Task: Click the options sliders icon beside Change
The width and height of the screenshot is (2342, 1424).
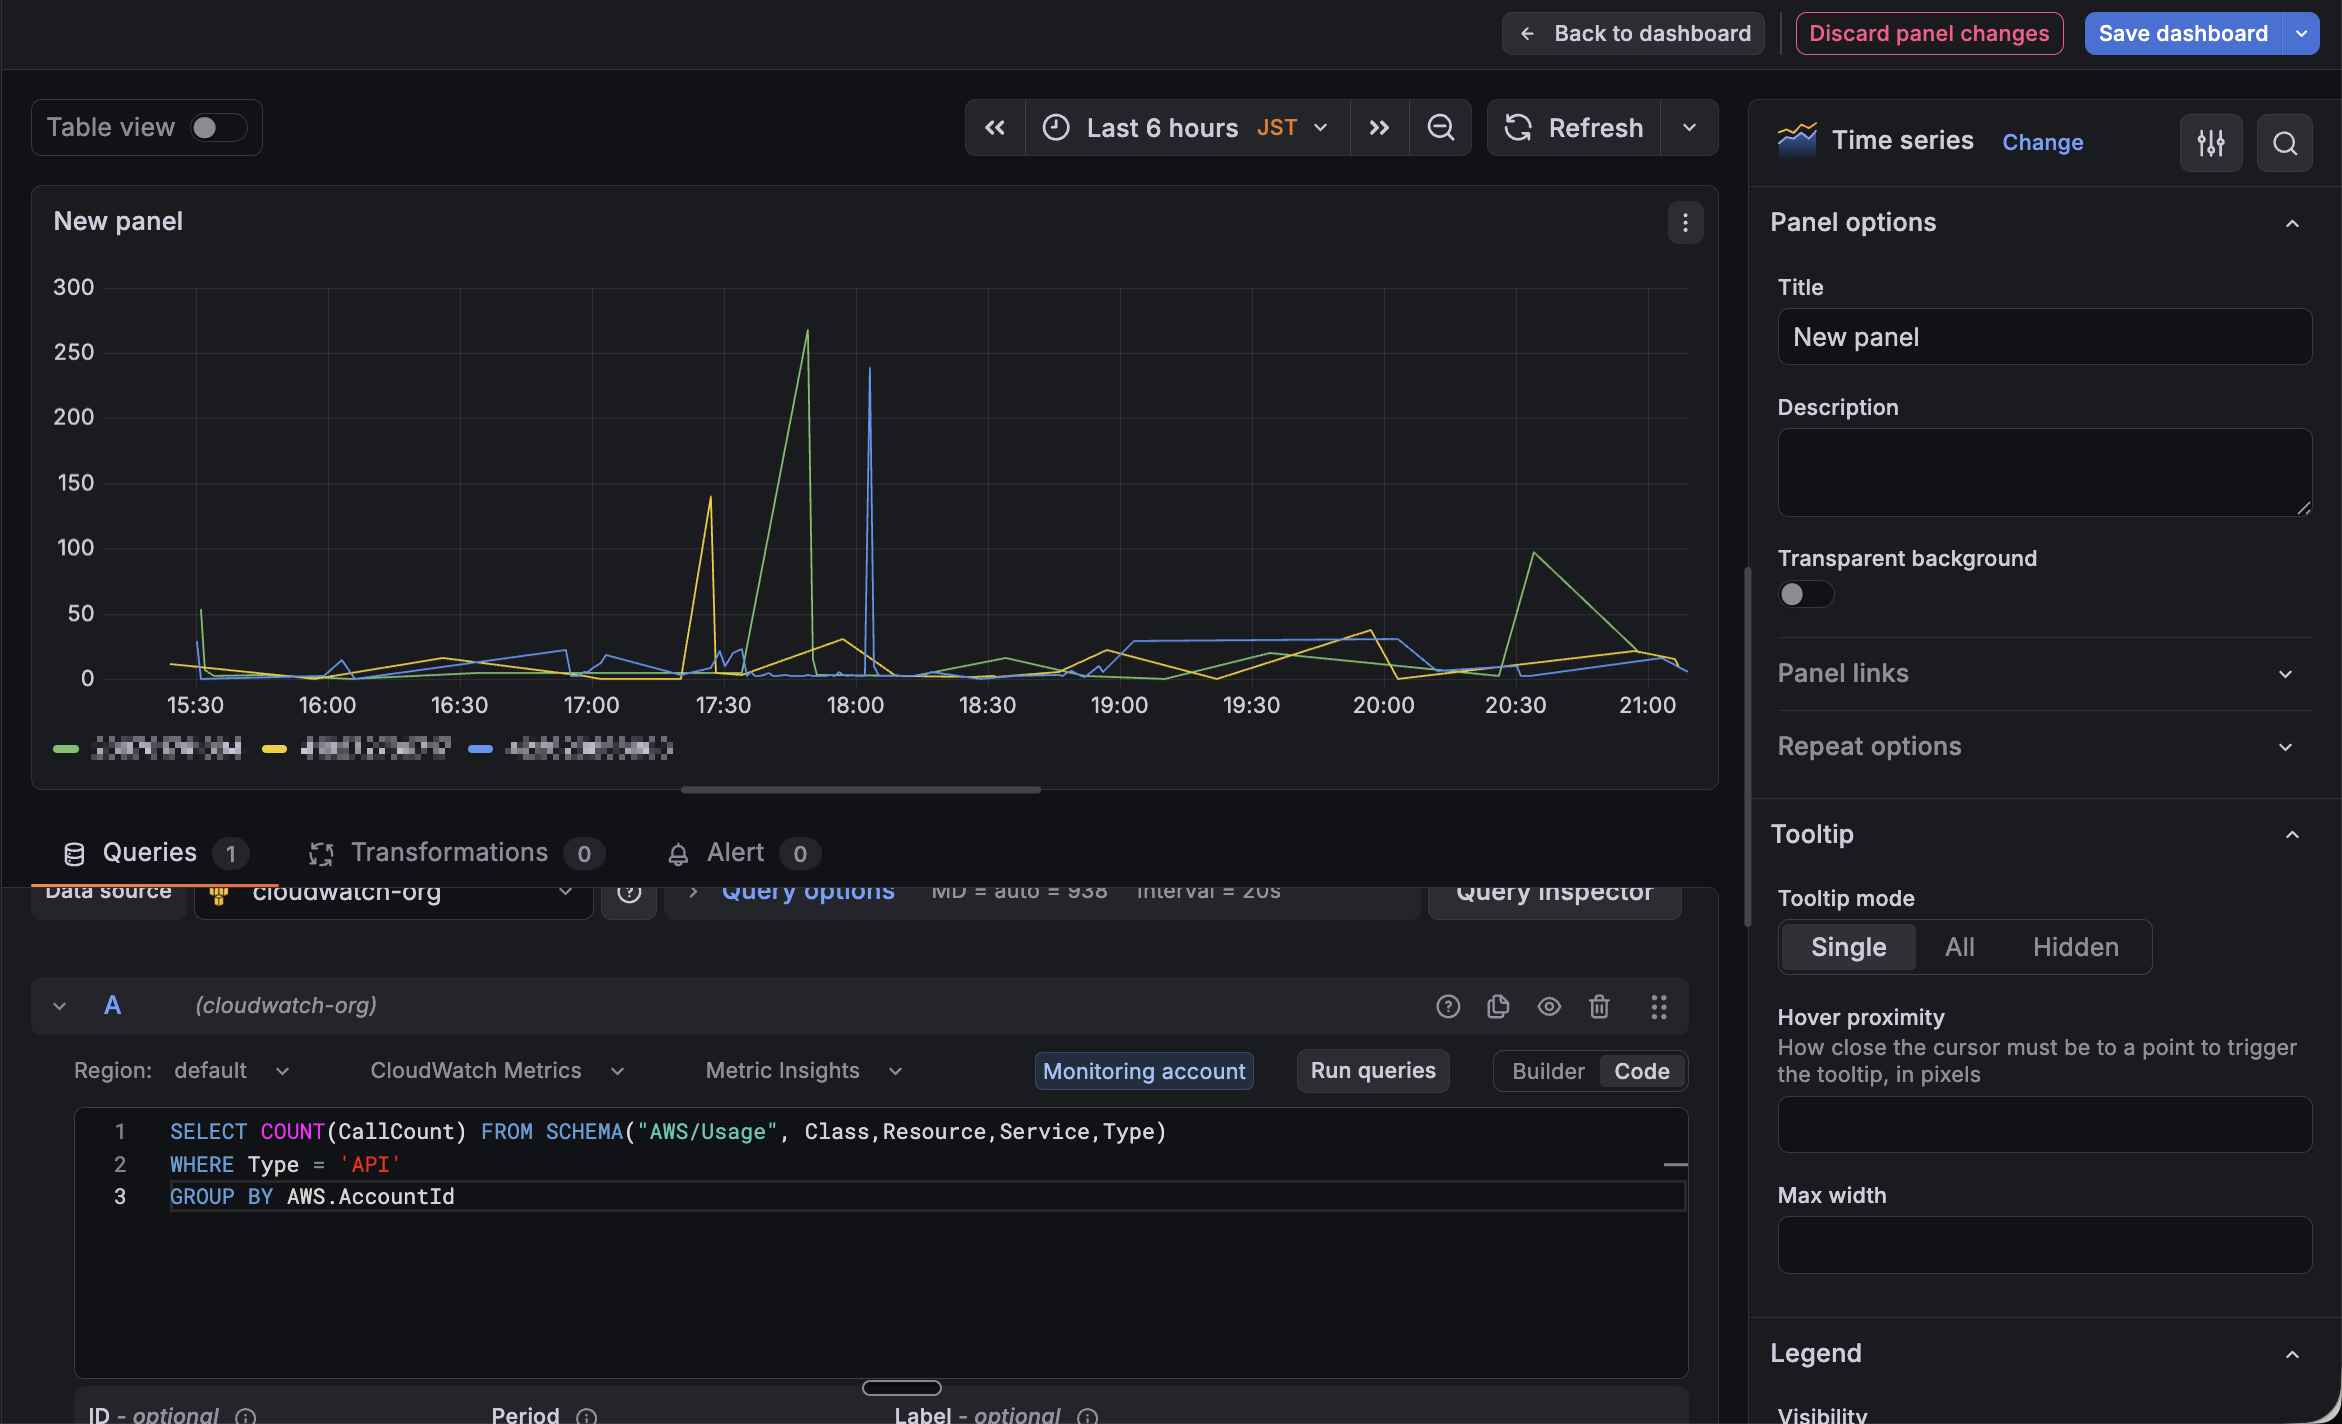Action: click(2210, 143)
